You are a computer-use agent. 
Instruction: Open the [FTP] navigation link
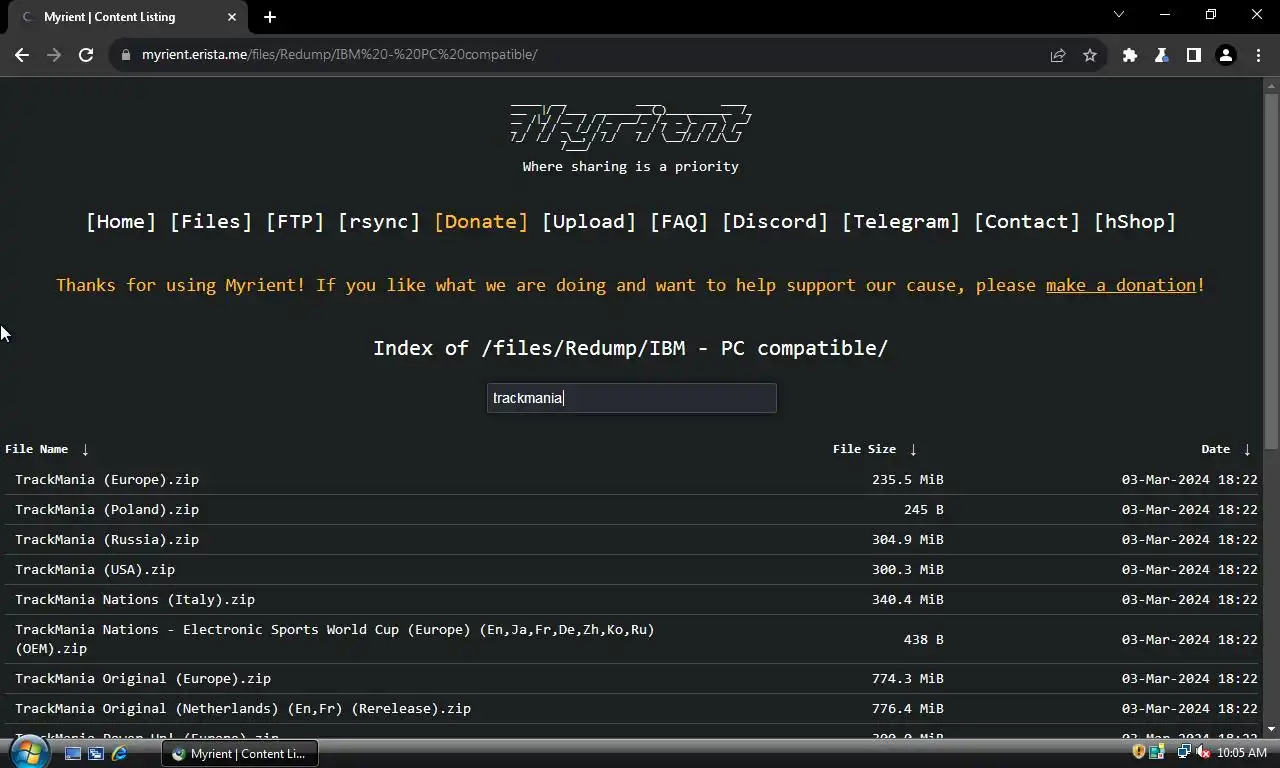tap(295, 222)
